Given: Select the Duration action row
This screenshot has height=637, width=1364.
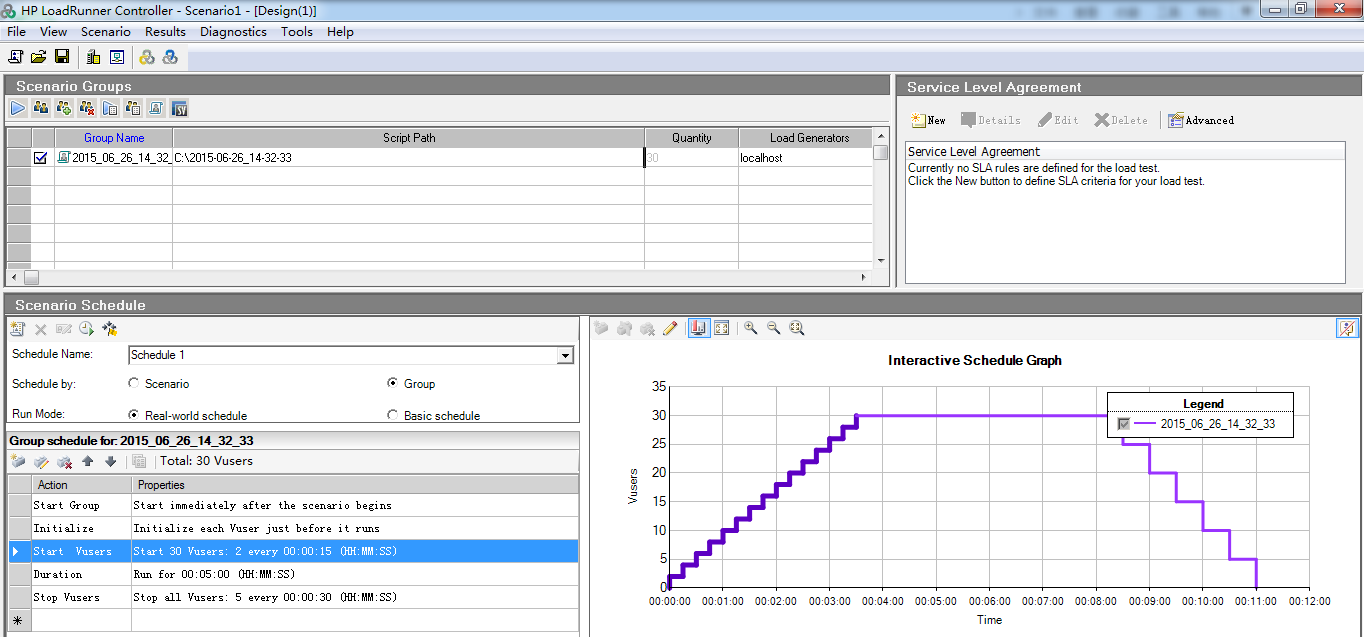Looking at the screenshot, I should tap(294, 574).
